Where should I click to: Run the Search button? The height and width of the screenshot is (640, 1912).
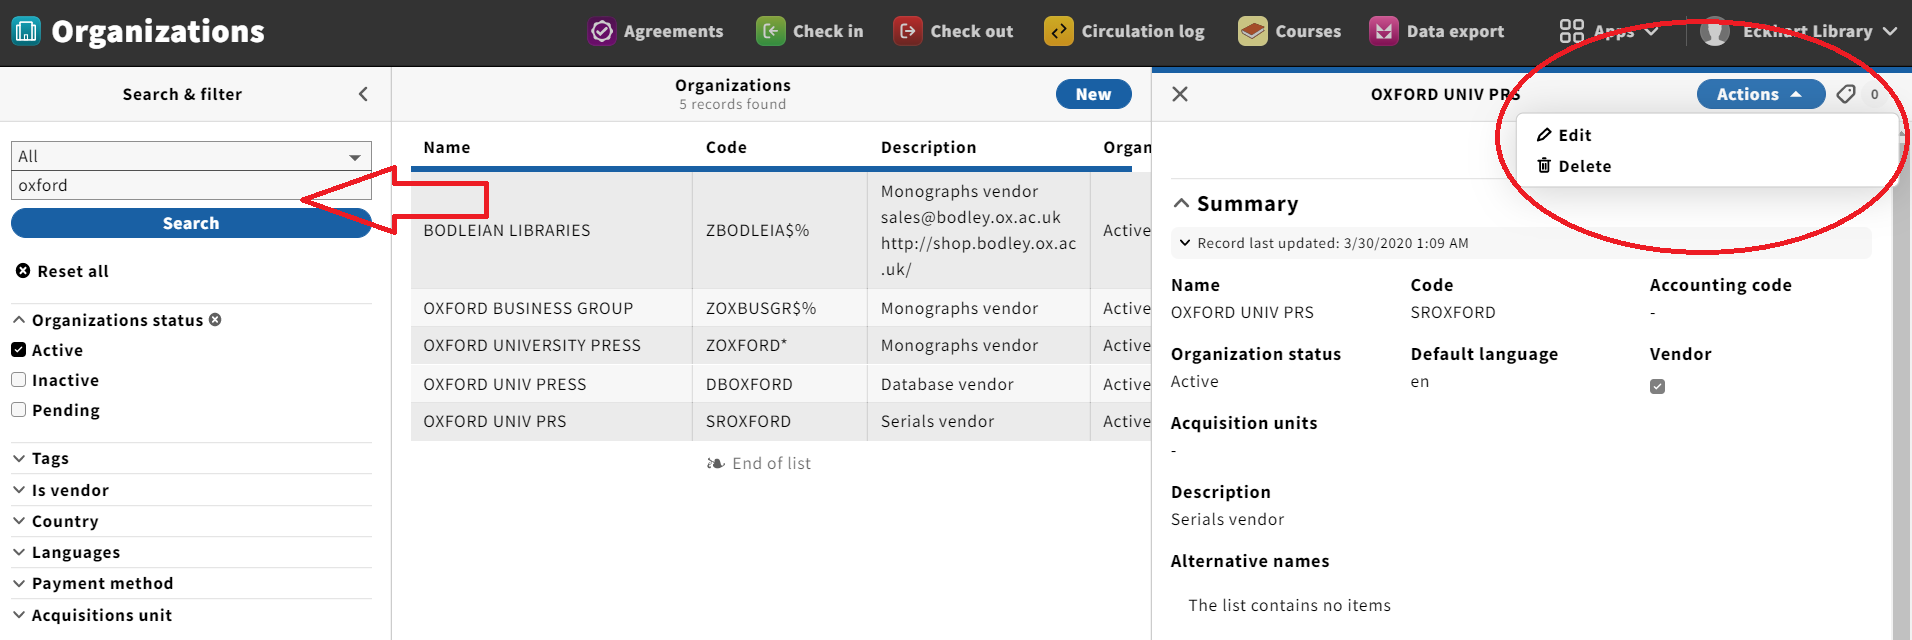(191, 223)
